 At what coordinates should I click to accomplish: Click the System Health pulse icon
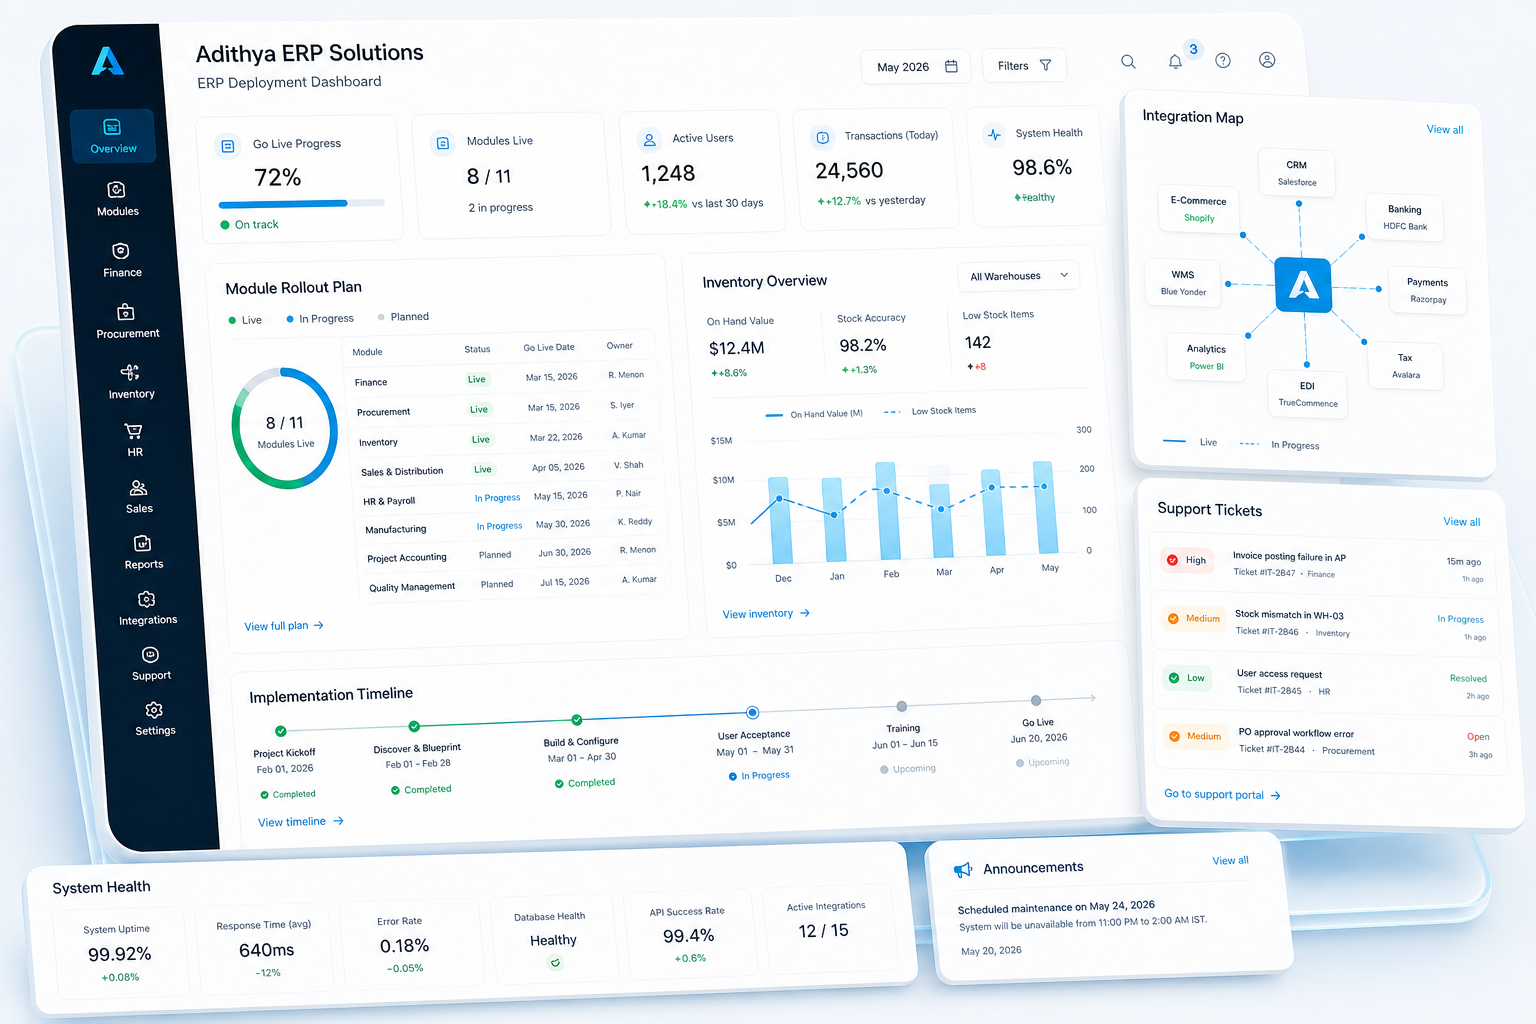(994, 134)
